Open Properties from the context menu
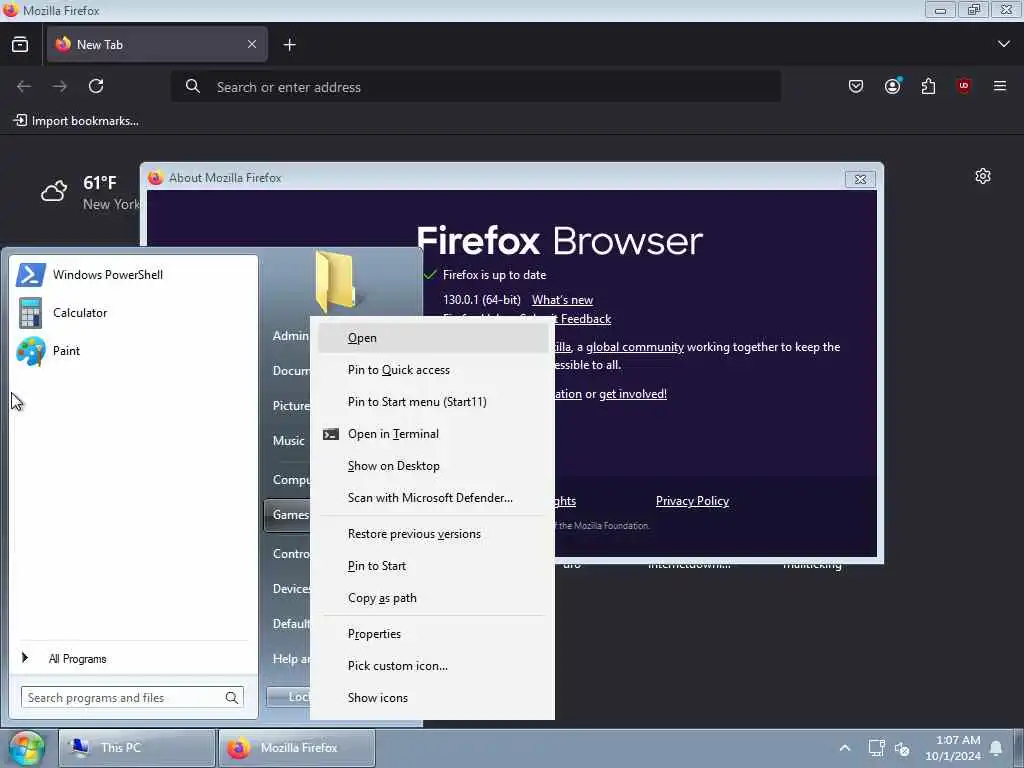The image size is (1024, 768). coord(433,633)
